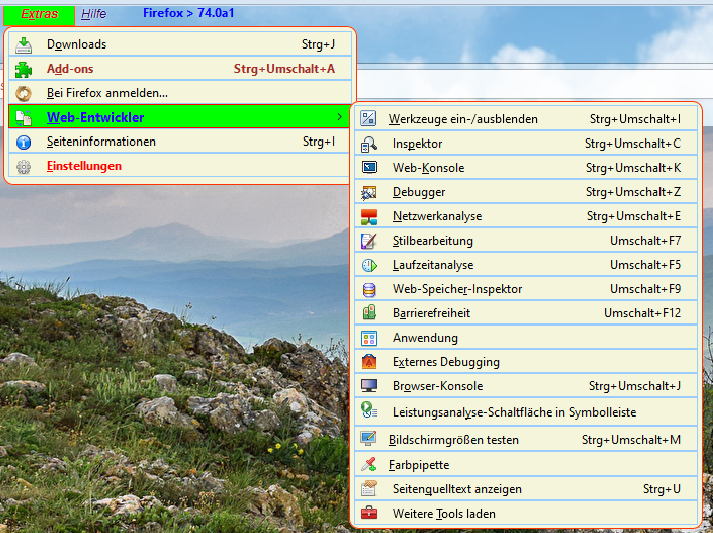Screen dimensions: 713x533
Task: Open Einstellungen from the Extras menu
Action: click(x=84, y=166)
